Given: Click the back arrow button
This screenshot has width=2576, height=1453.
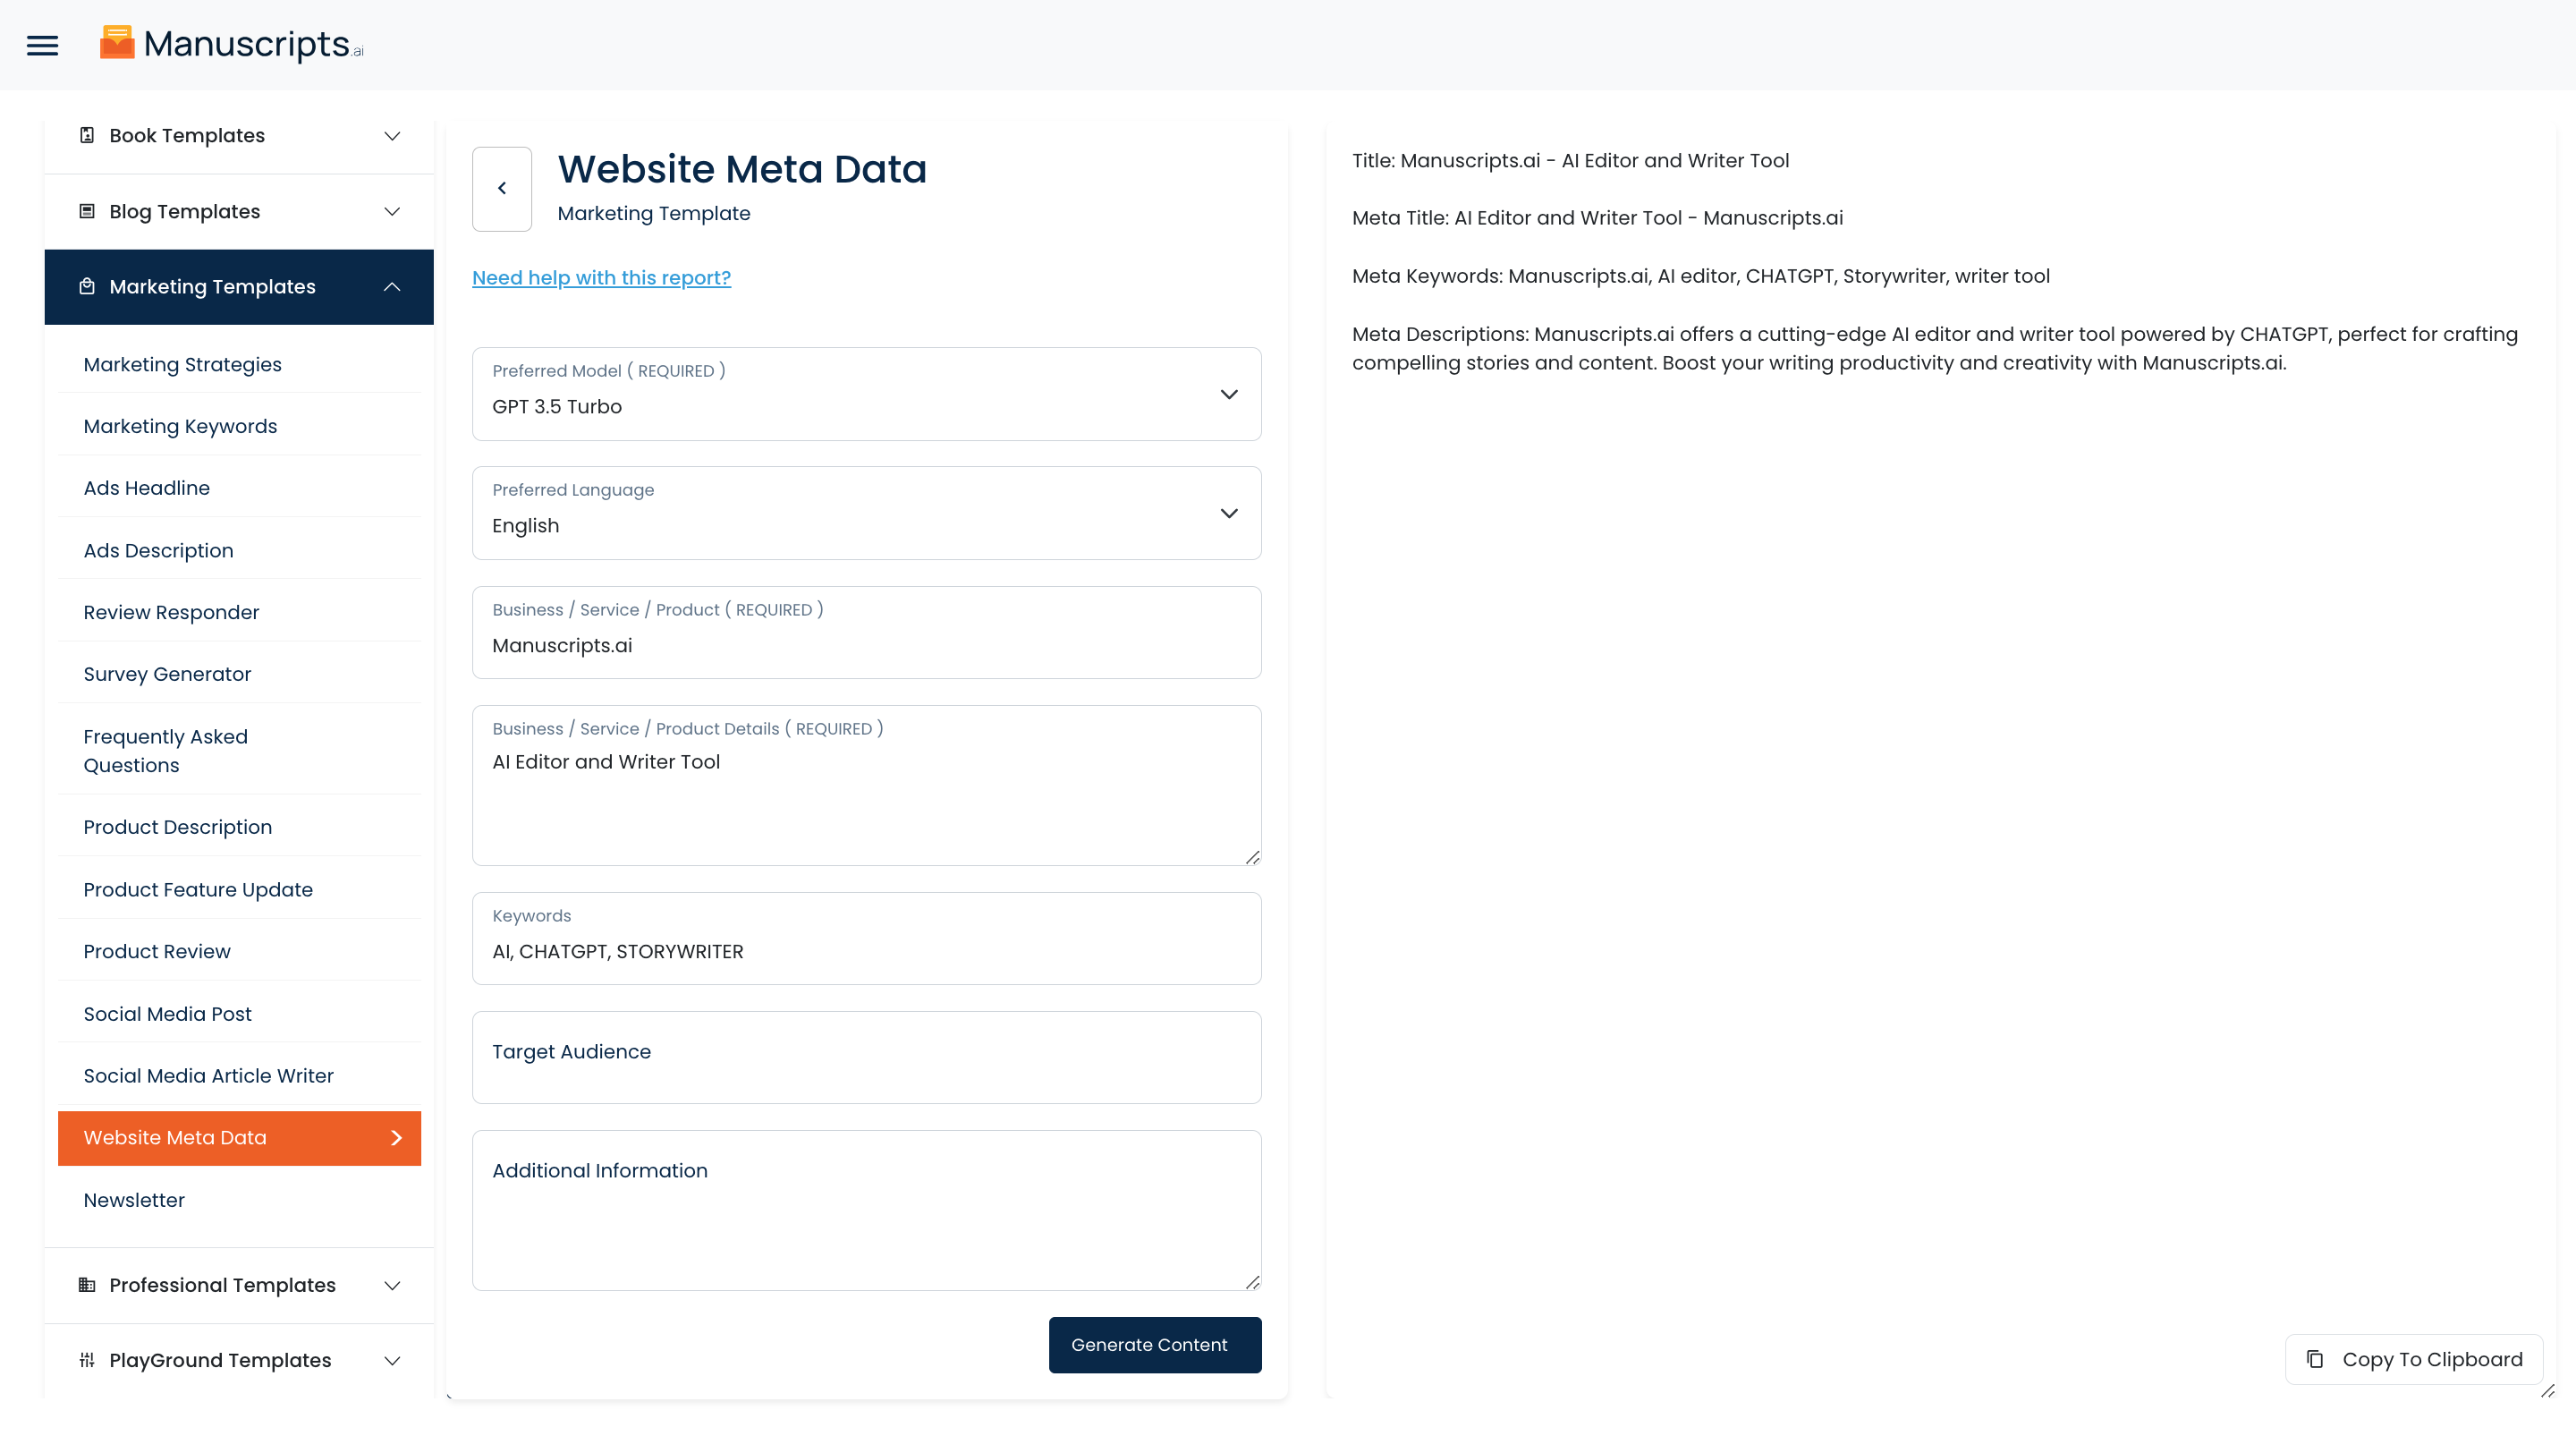Looking at the screenshot, I should 502,188.
